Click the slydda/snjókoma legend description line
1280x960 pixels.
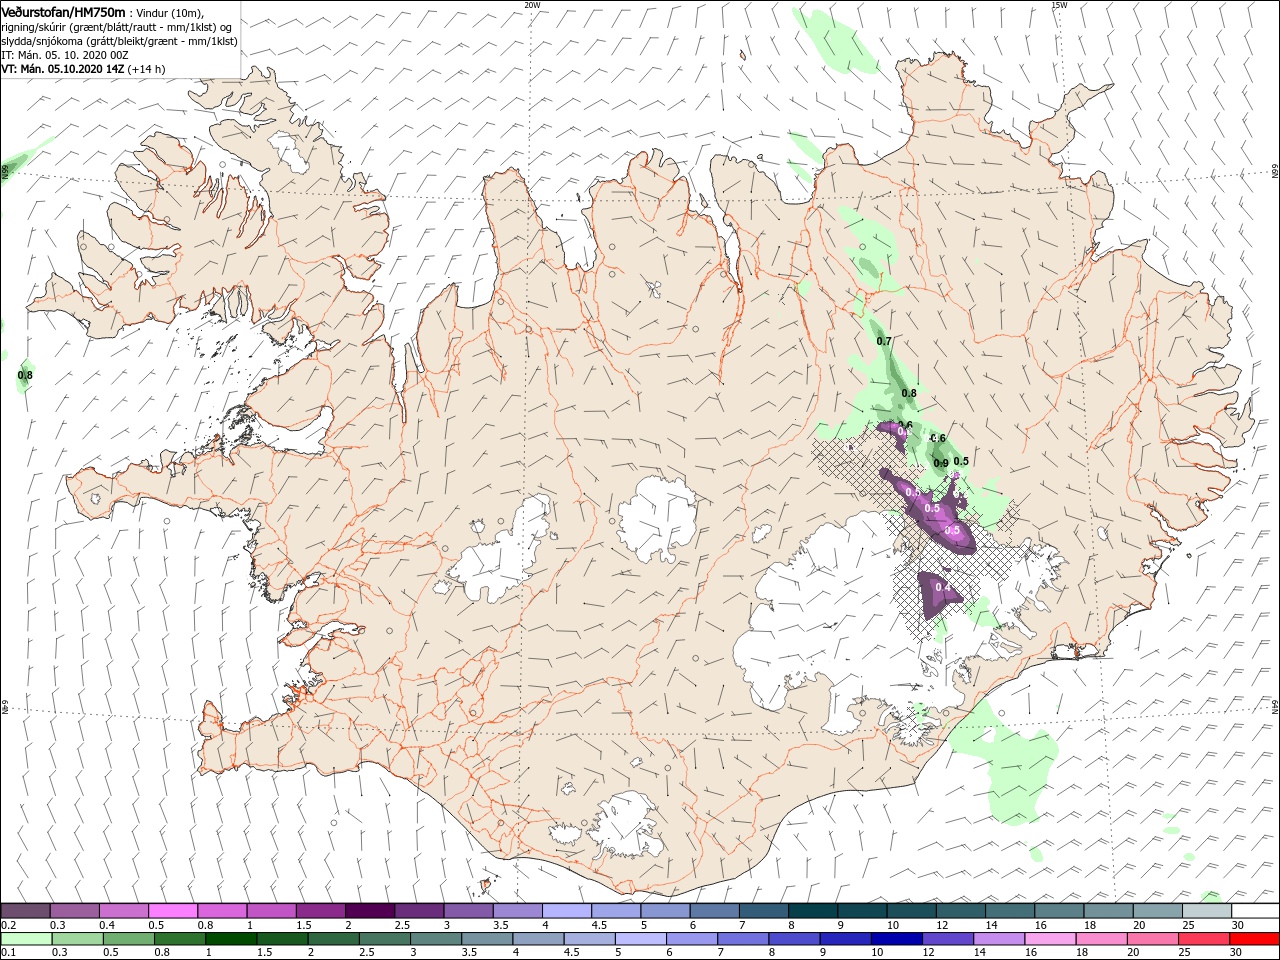pos(119,41)
